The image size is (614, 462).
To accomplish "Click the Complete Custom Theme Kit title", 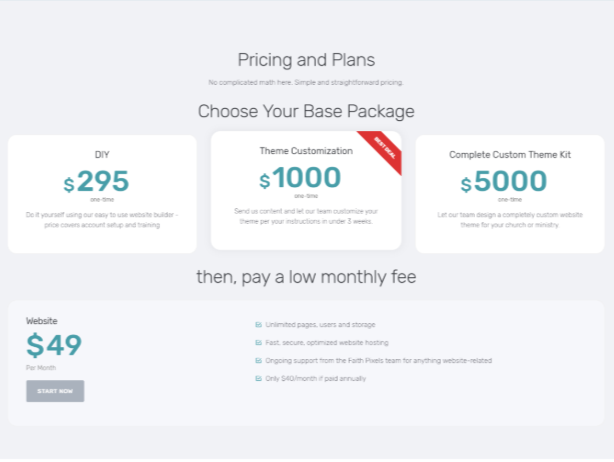I will pos(510,155).
